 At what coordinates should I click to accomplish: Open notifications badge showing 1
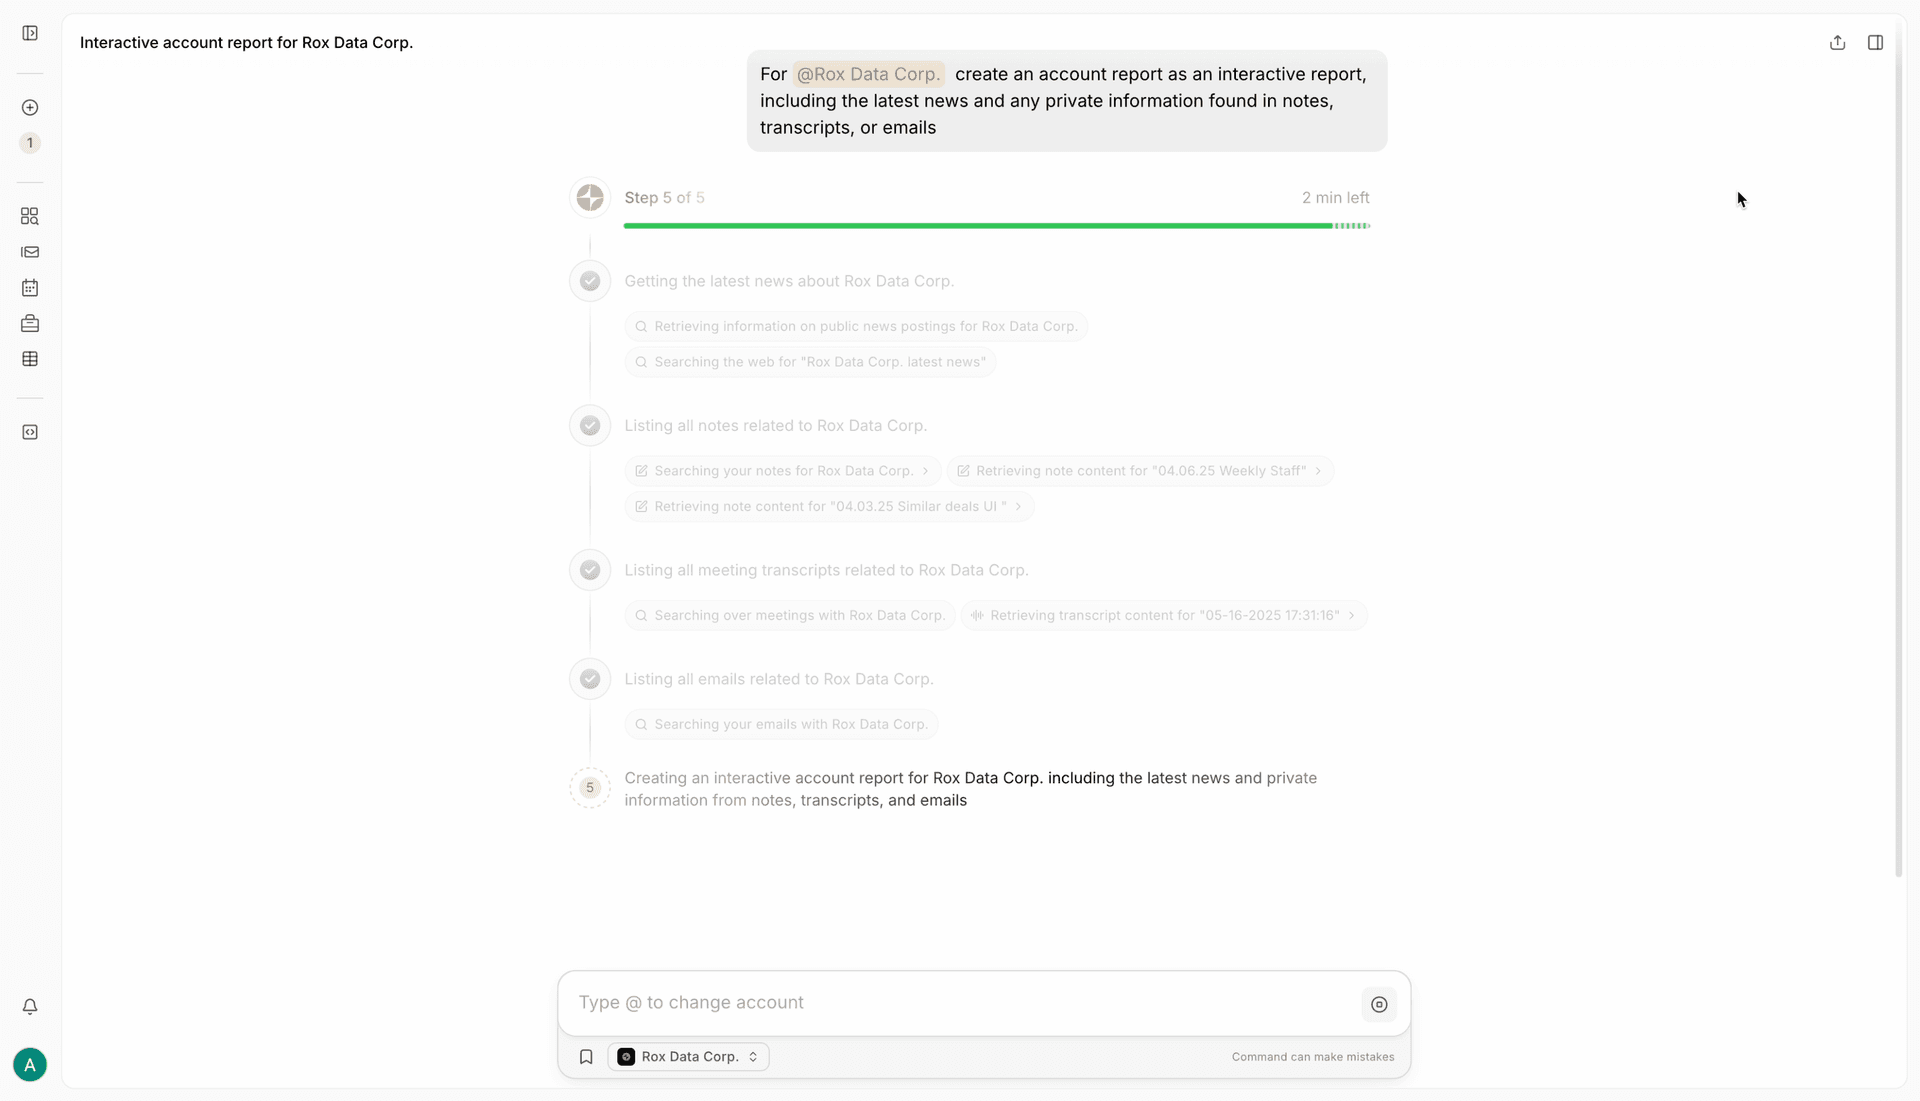pos(30,143)
